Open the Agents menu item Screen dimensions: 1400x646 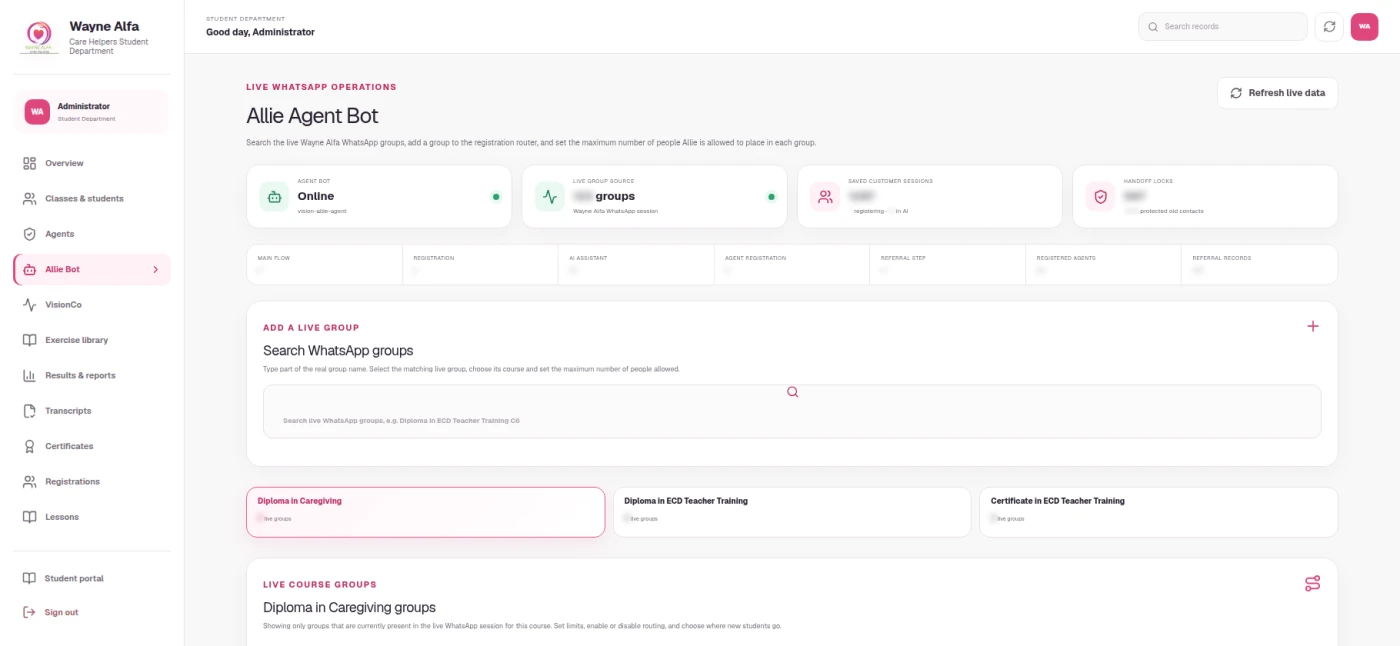coord(92,234)
